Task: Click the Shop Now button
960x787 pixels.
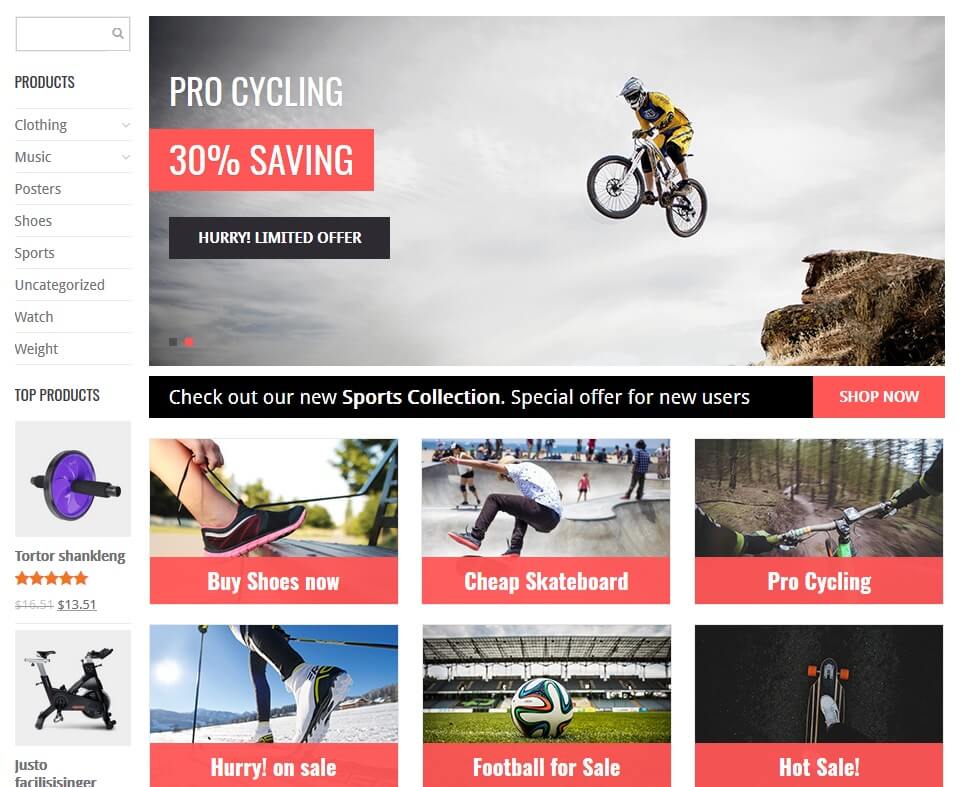Action: (879, 397)
